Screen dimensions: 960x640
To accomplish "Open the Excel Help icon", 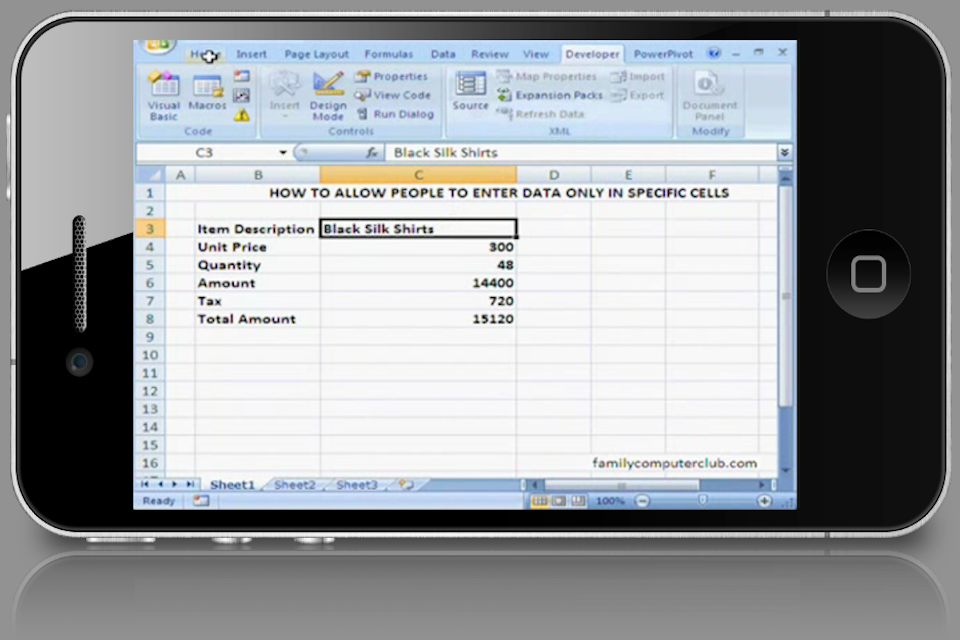I will point(714,53).
